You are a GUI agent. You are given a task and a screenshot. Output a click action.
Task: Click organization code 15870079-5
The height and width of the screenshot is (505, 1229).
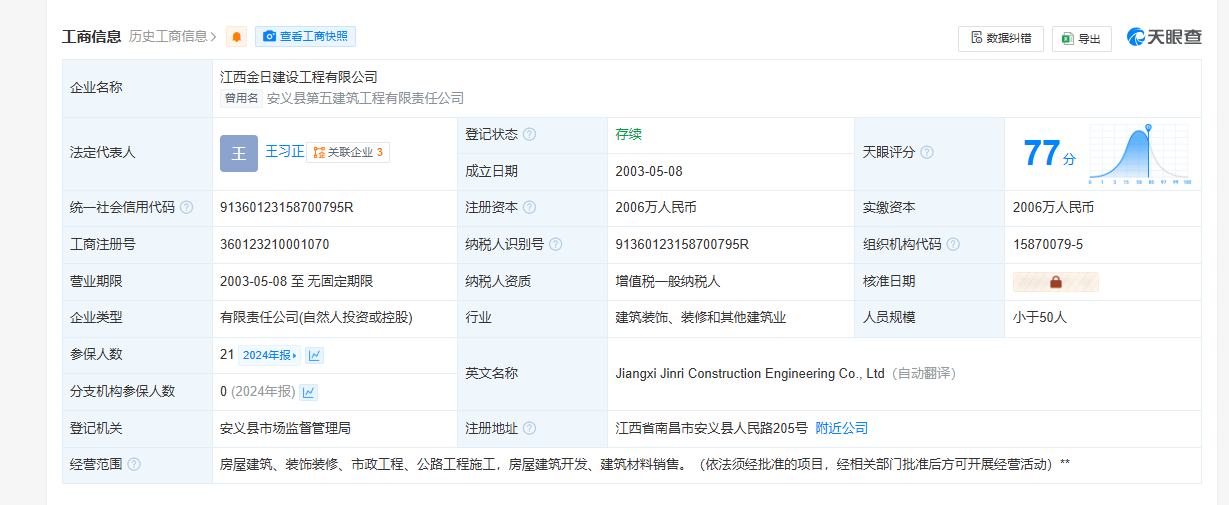click(x=1048, y=244)
